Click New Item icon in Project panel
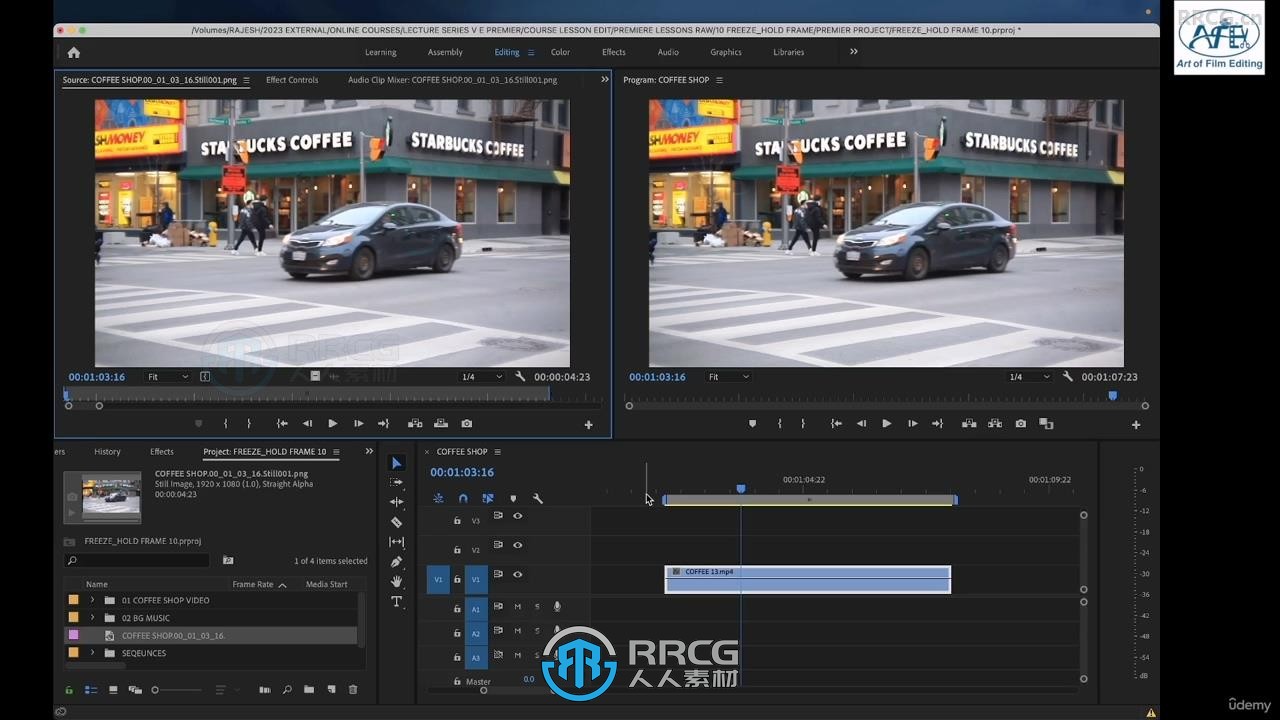Image resolution: width=1280 pixels, height=720 pixels. 331,690
